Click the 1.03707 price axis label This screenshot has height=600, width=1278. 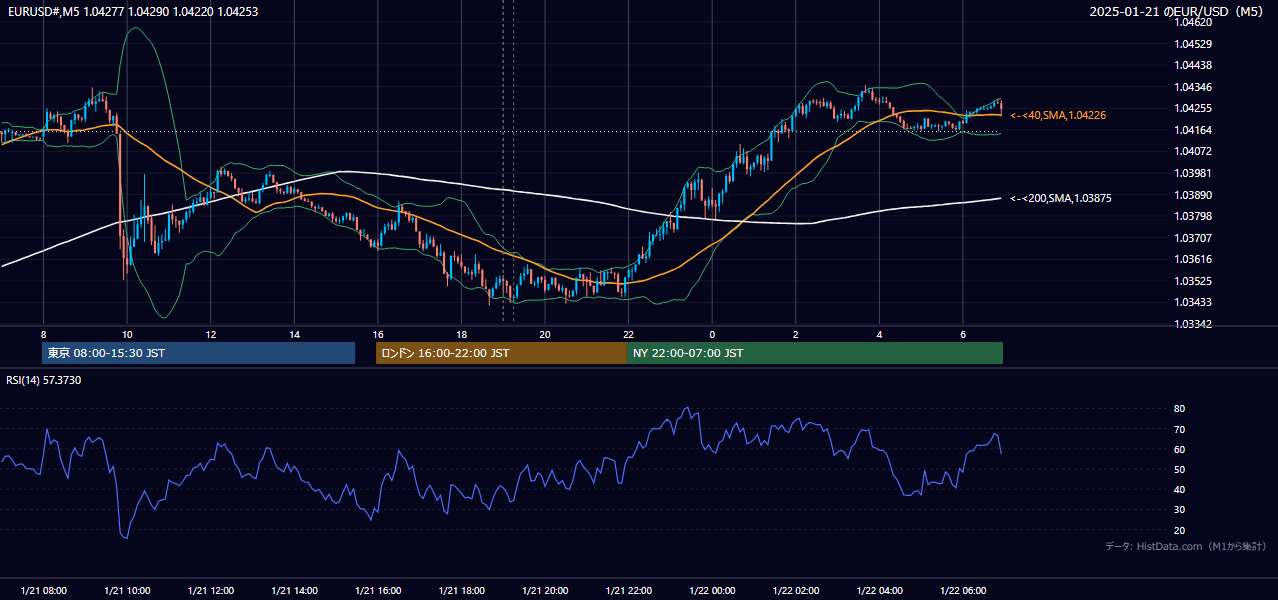[1194, 238]
